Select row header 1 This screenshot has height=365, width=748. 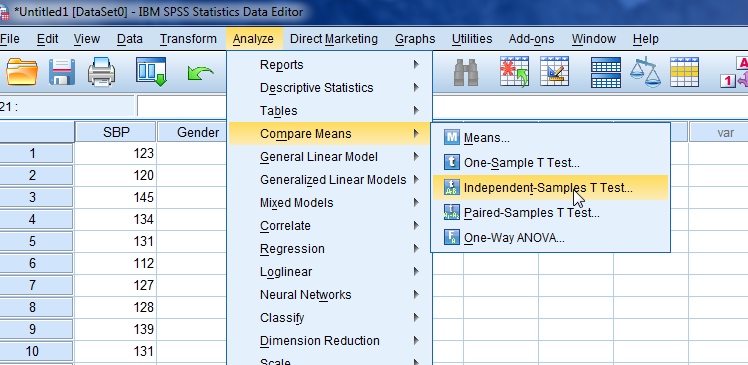tap(36, 153)
